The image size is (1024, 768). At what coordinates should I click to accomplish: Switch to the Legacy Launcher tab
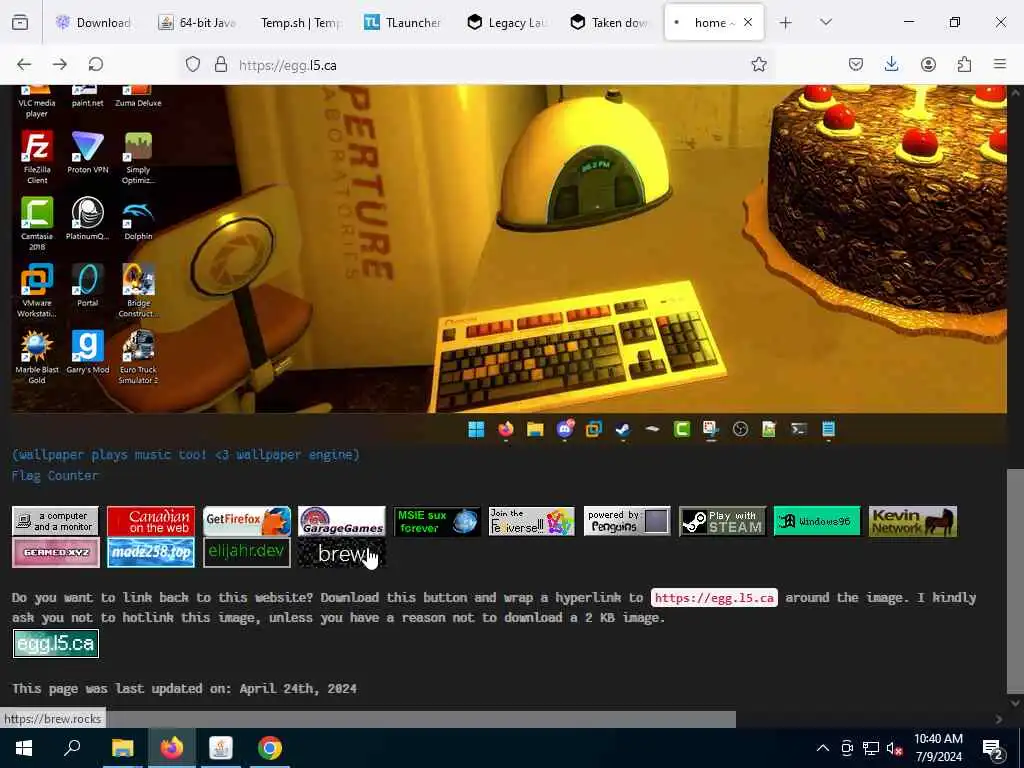(x=507, y=23)
